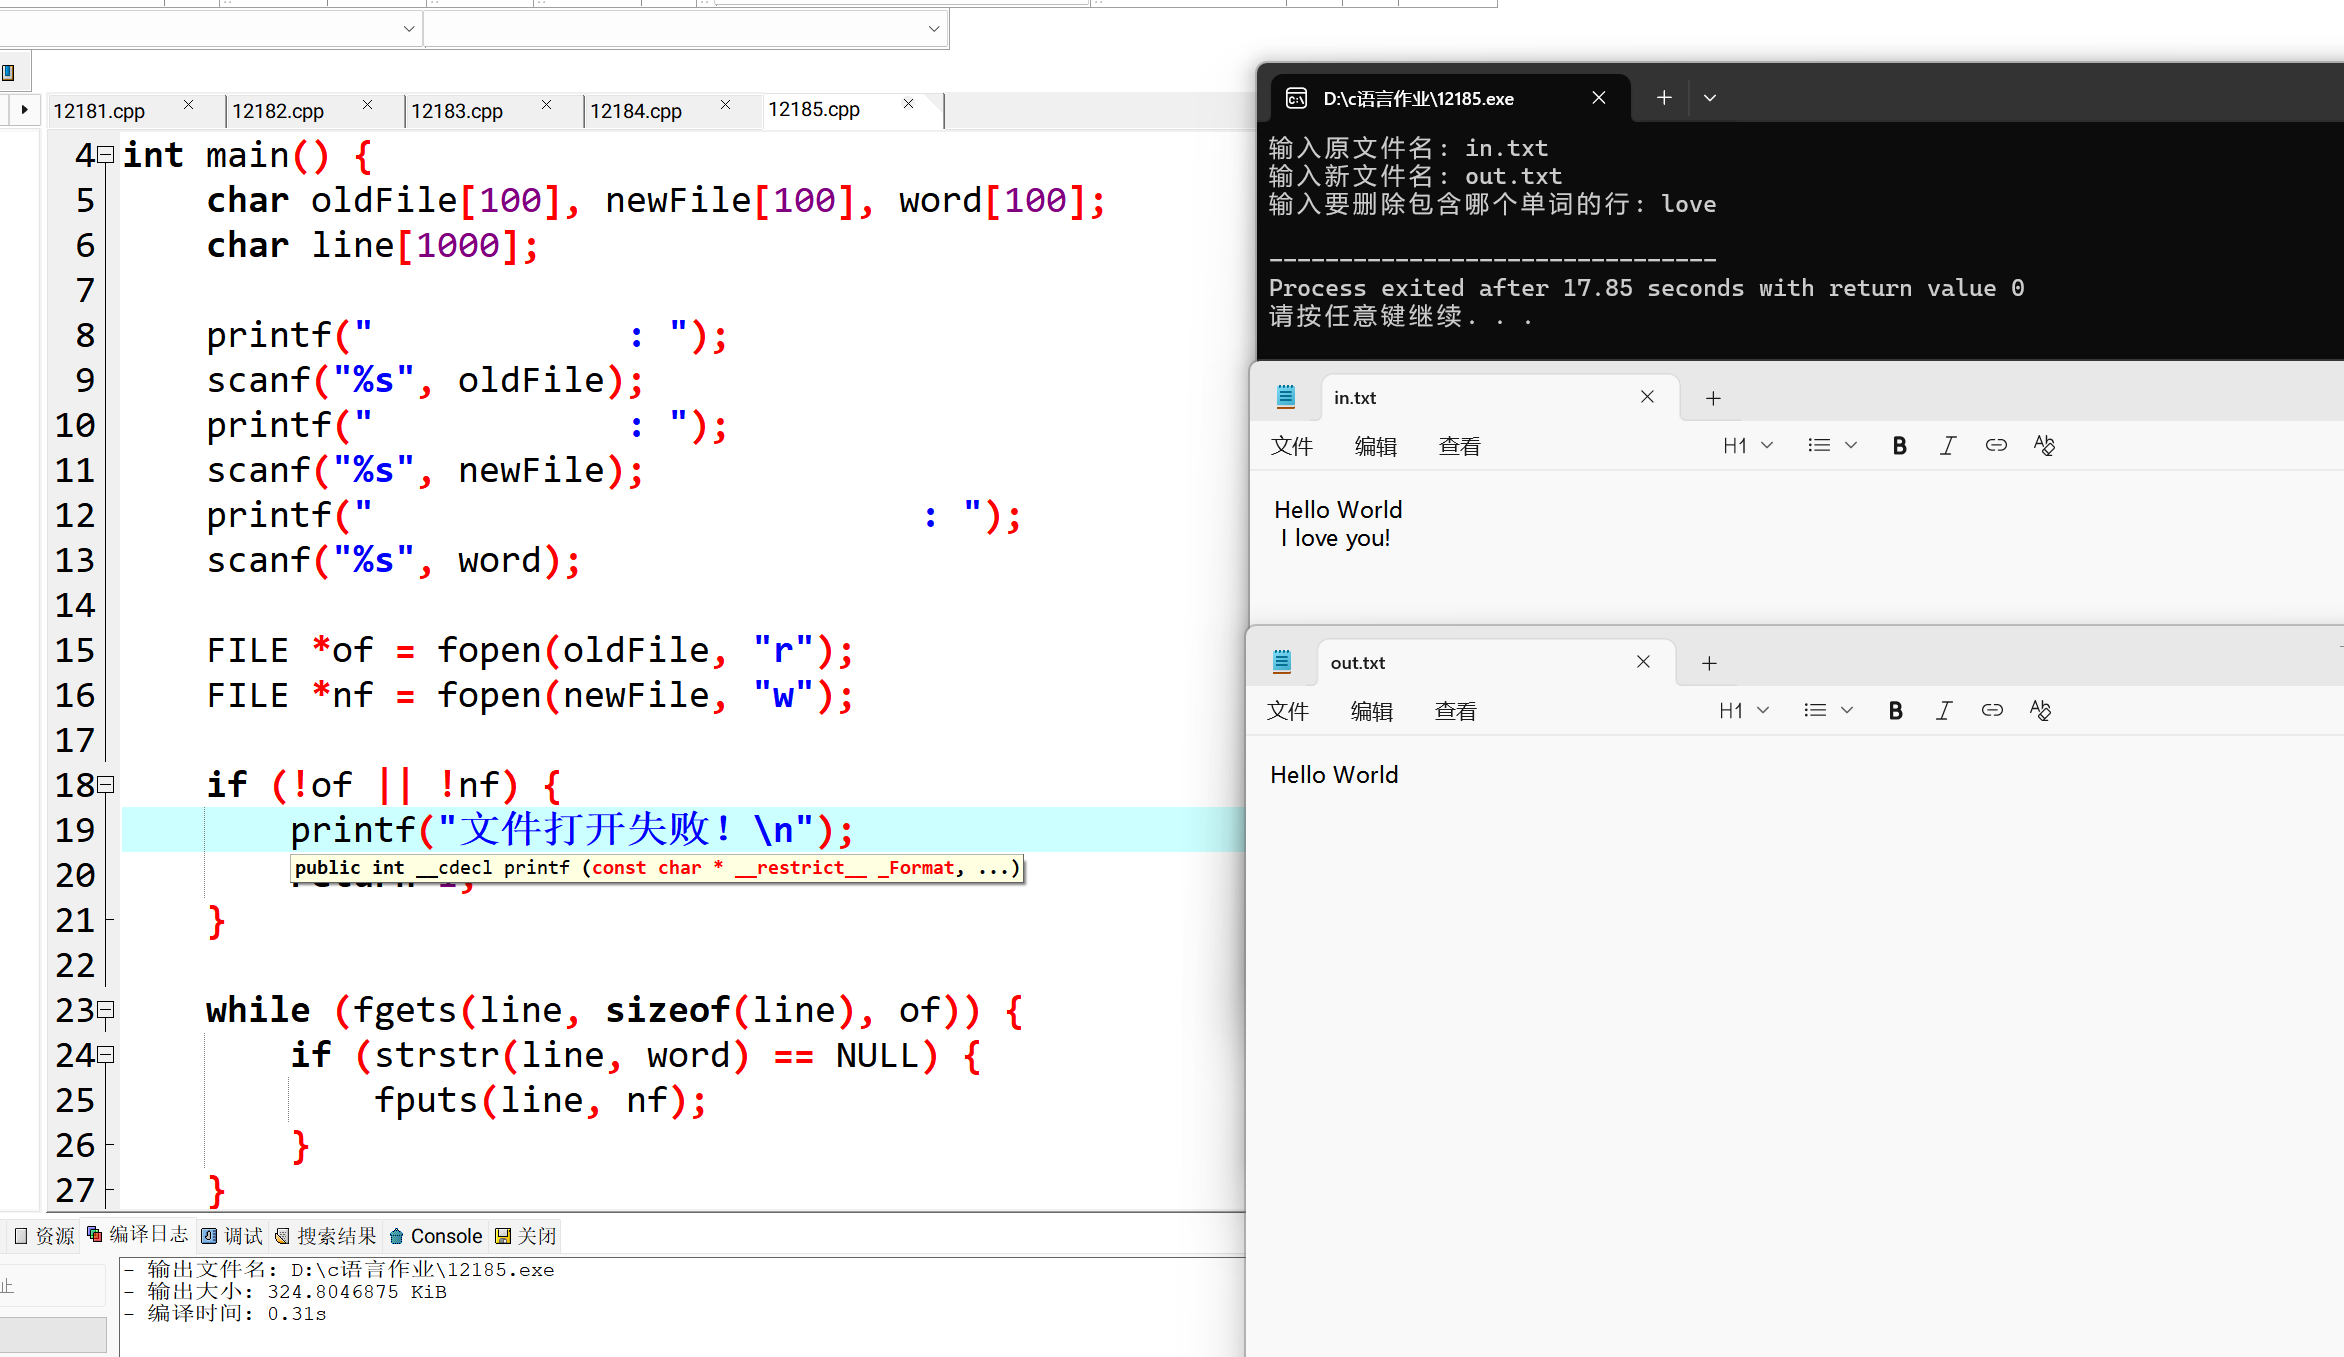
Task: Open new terminal tab with plus icon
Action: point(1664,98)
